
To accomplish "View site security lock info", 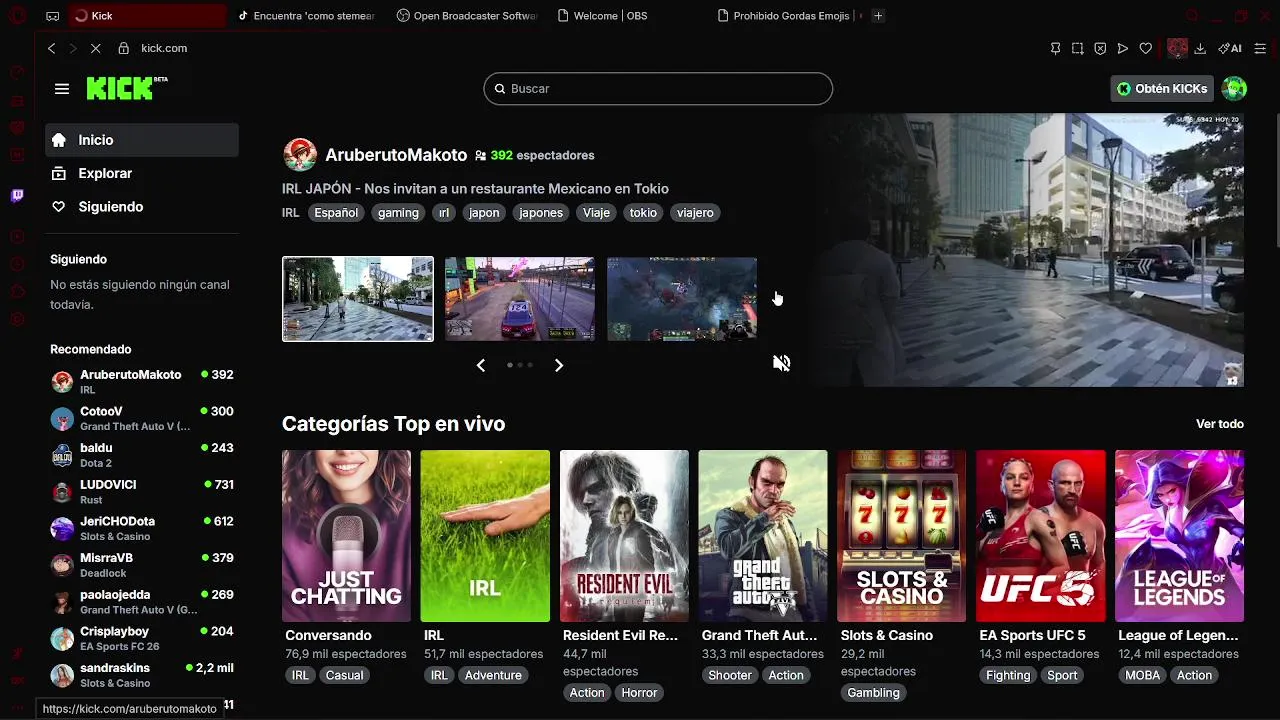I will 124,48.
